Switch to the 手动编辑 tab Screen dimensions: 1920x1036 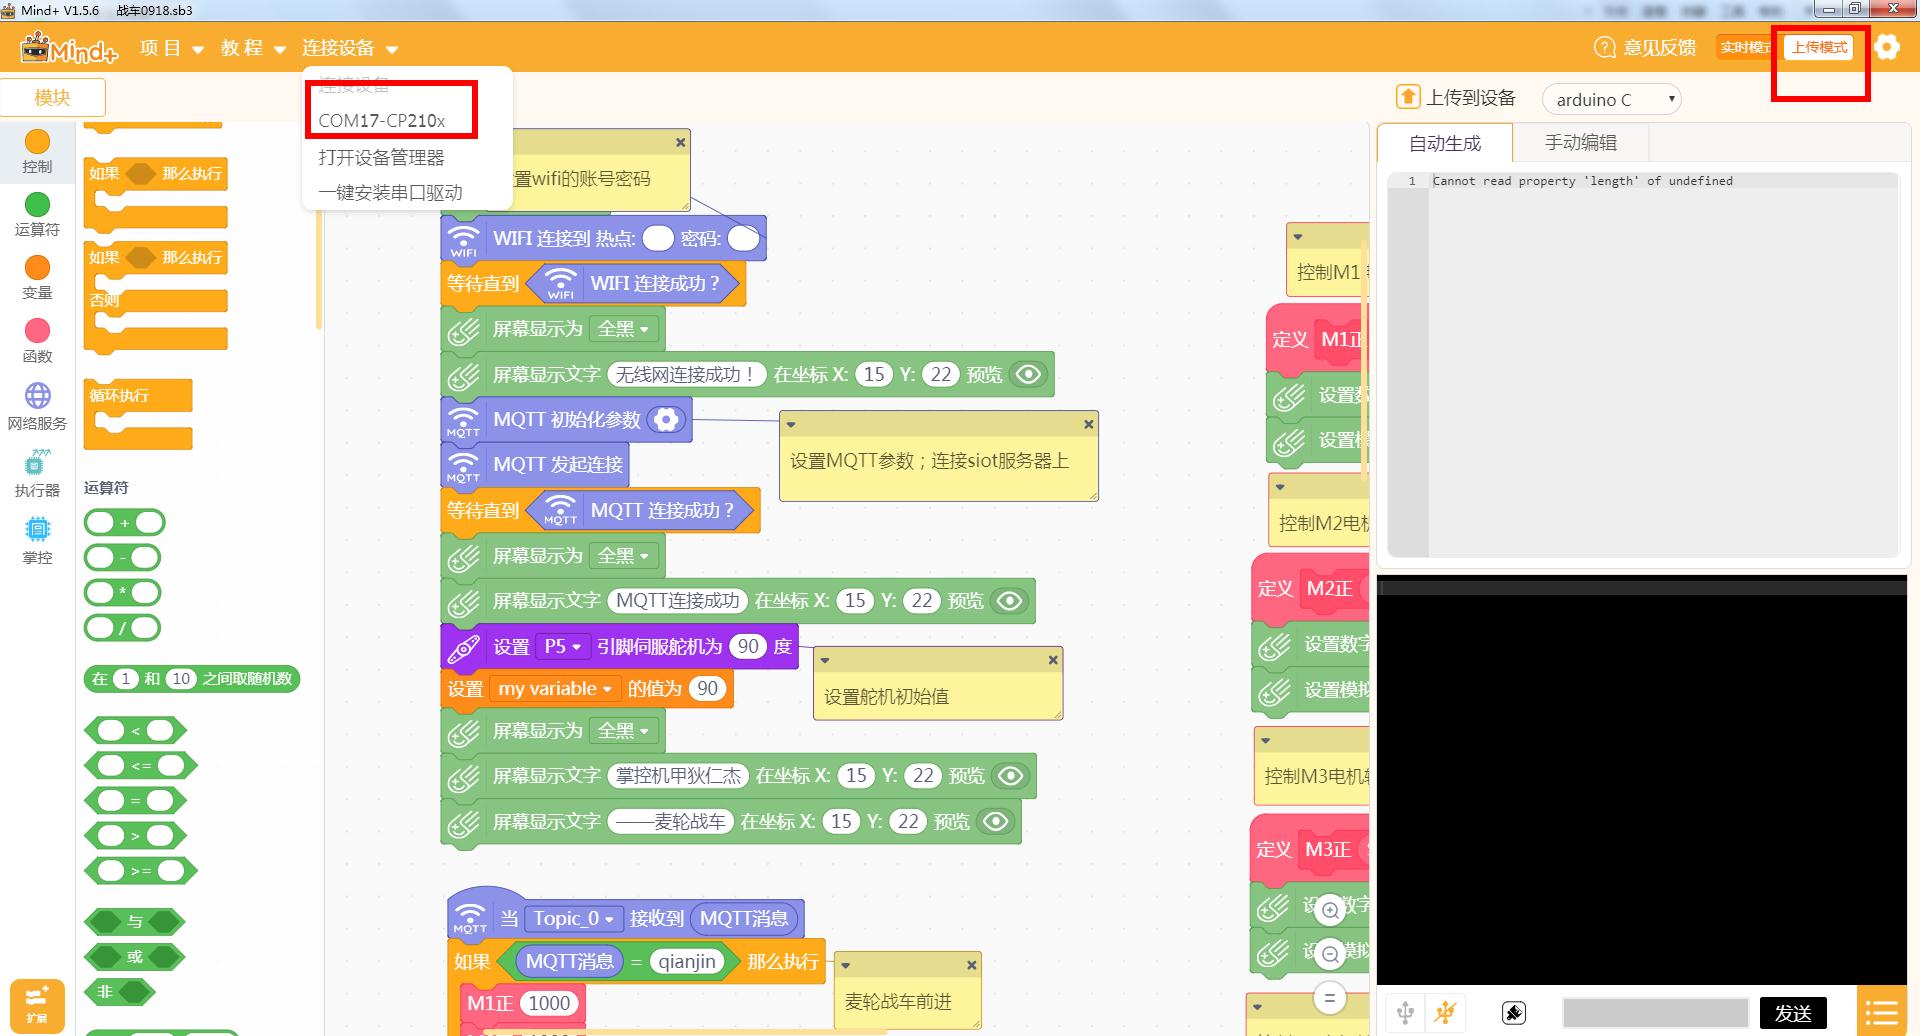(1581, 143)
